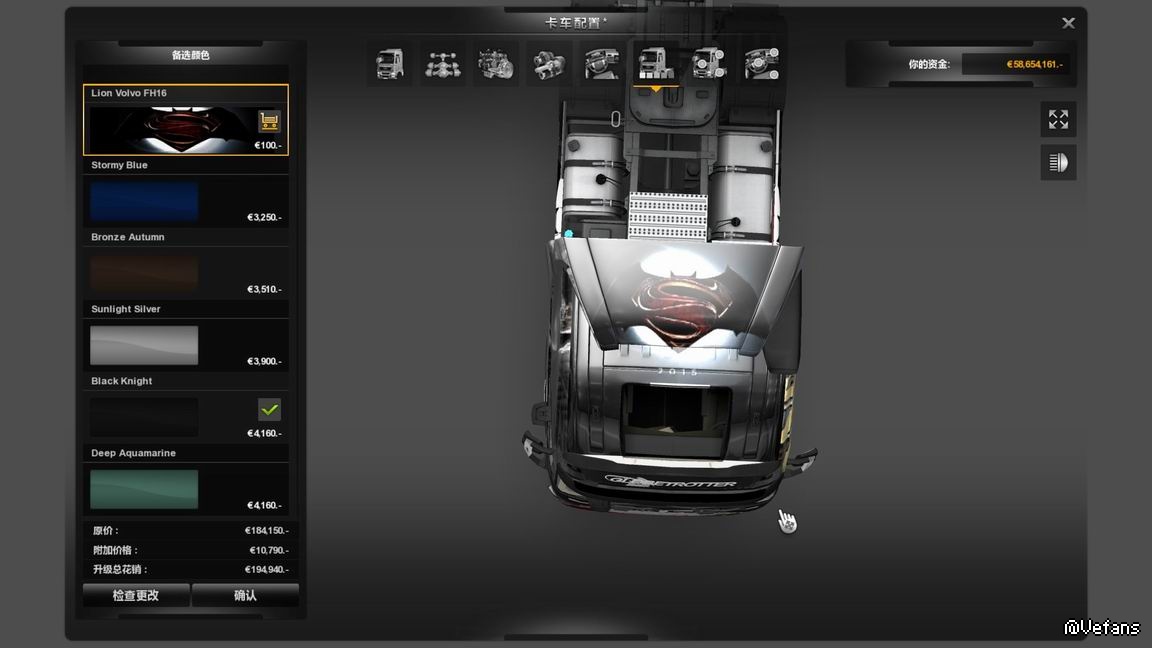
Task: Click the Bronze Autumn label
Action: point(128,237)
